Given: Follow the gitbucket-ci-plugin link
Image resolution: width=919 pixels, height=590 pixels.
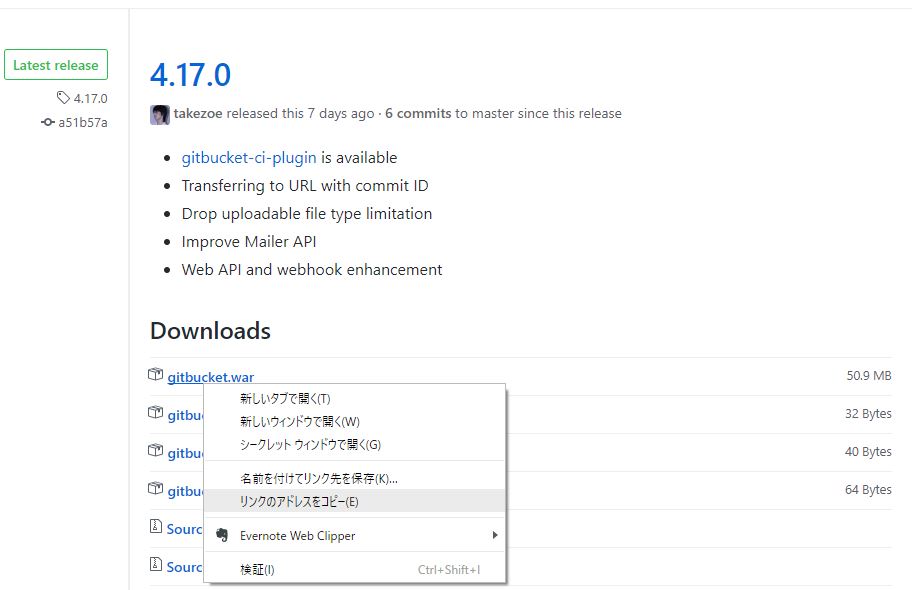Looking at the screenshot, I should click(x=249, y=158).
